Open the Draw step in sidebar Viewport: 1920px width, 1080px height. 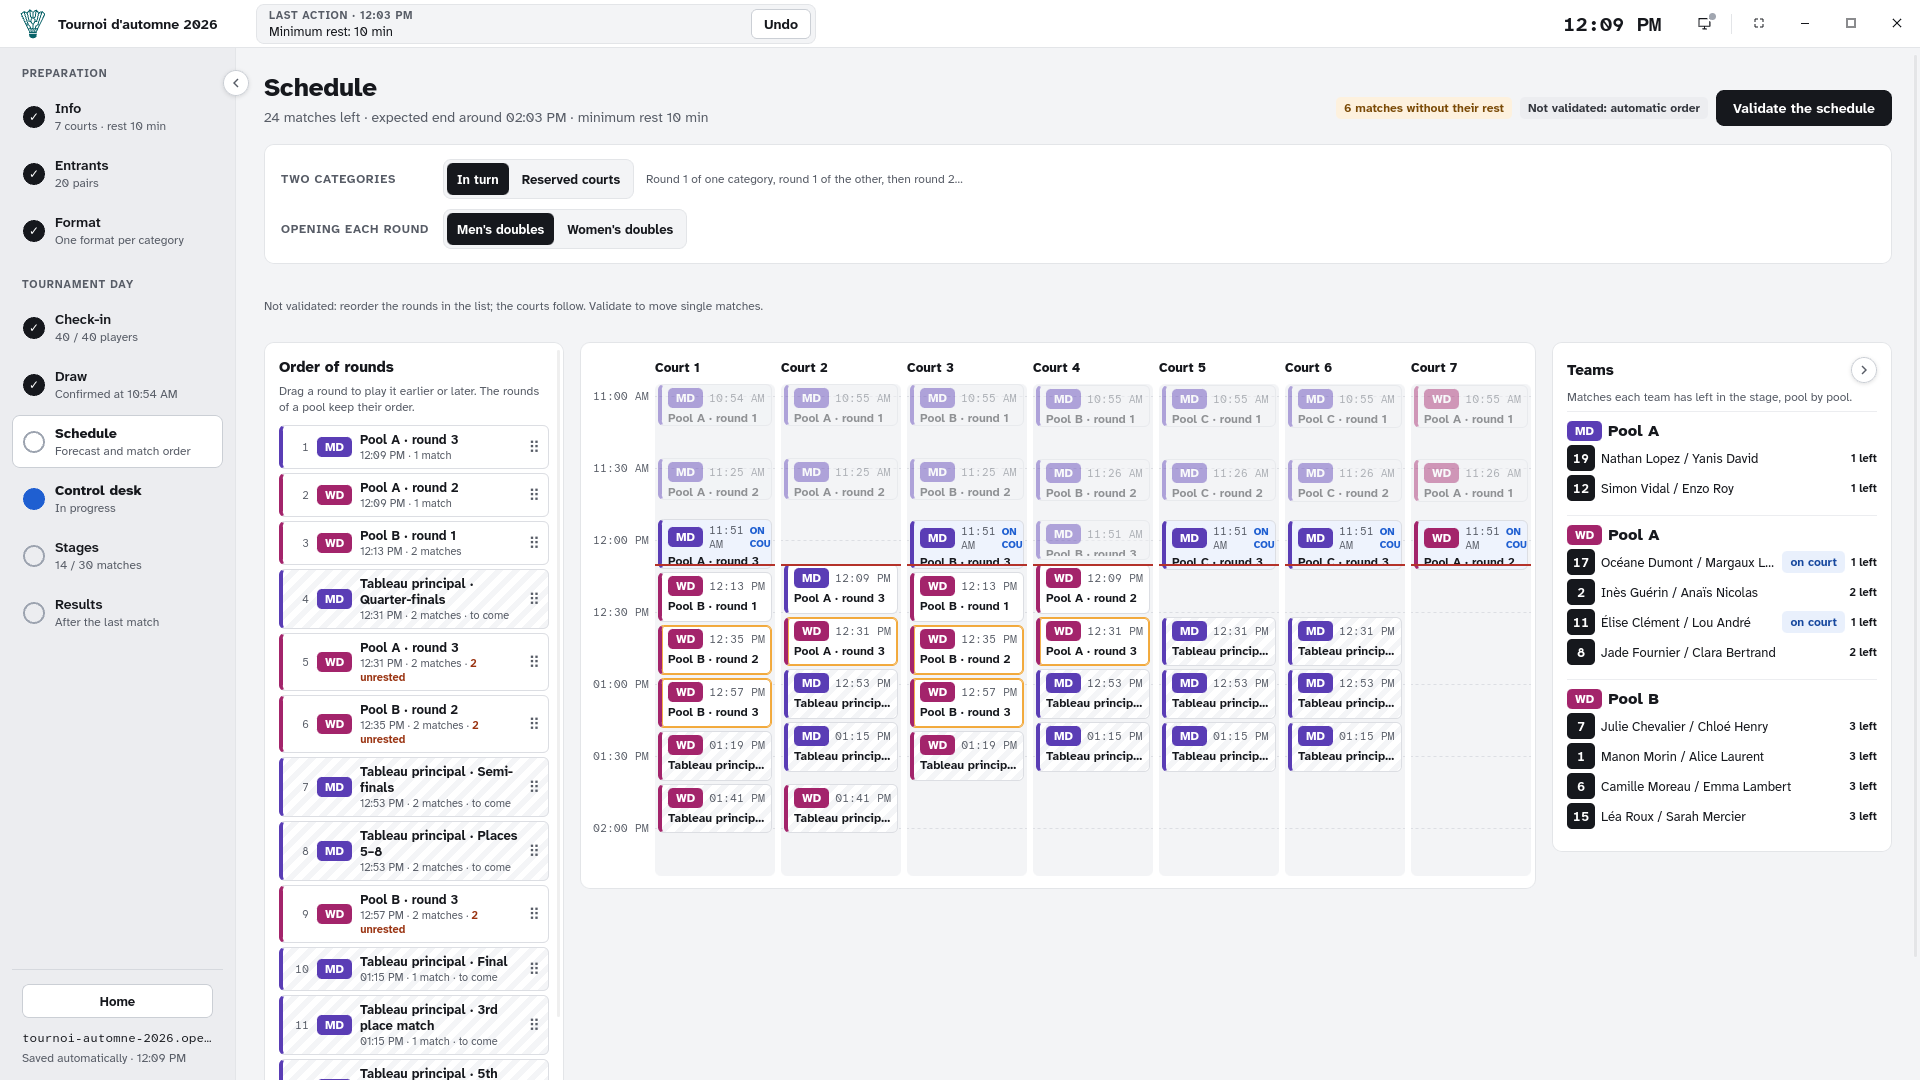[117, 385]
